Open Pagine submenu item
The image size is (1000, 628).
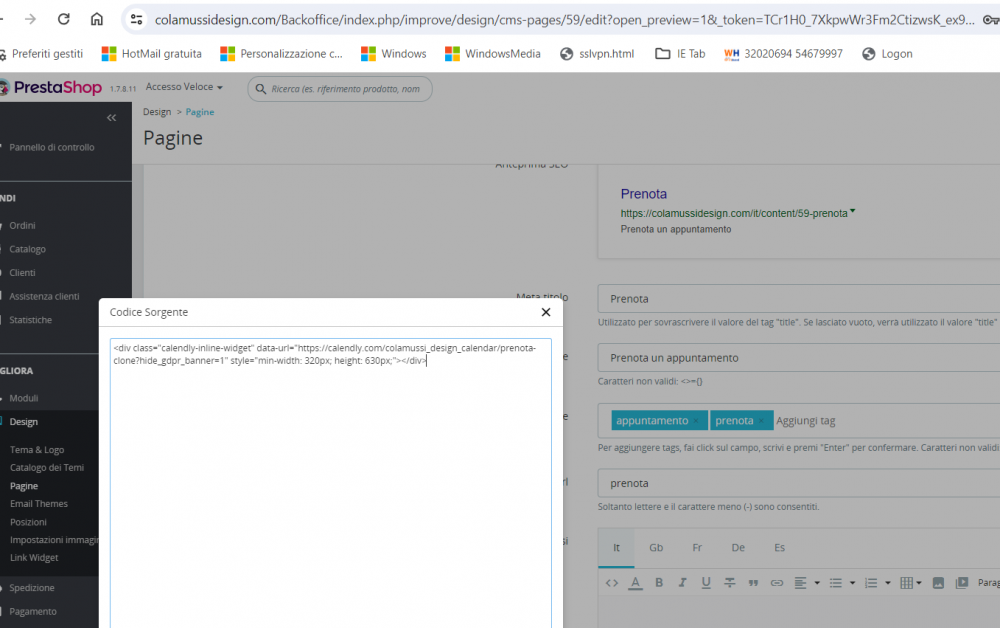pyautogui.click(x=24, y=486)
